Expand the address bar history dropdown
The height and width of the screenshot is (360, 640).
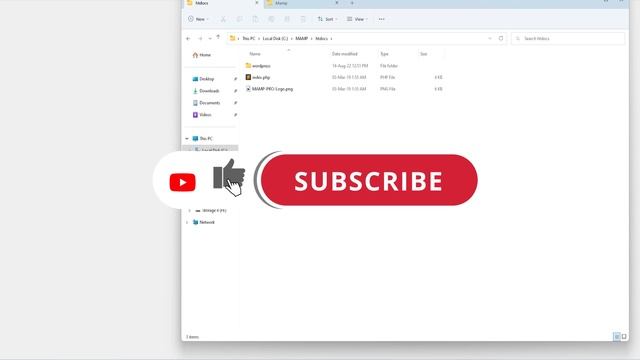490,38
